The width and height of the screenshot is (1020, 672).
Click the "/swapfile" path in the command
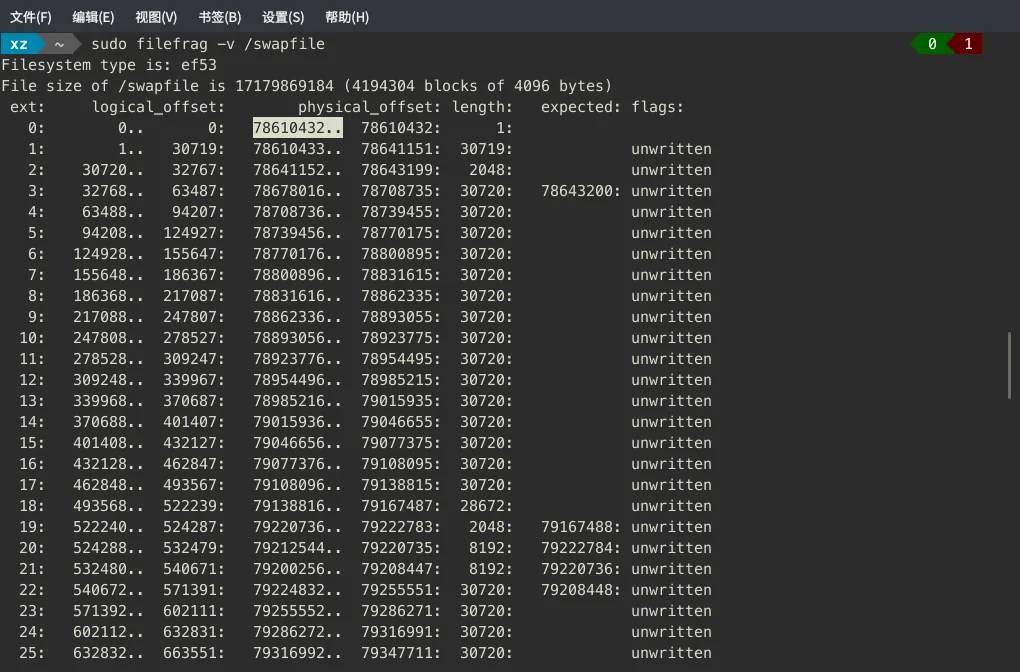(287, 44)
